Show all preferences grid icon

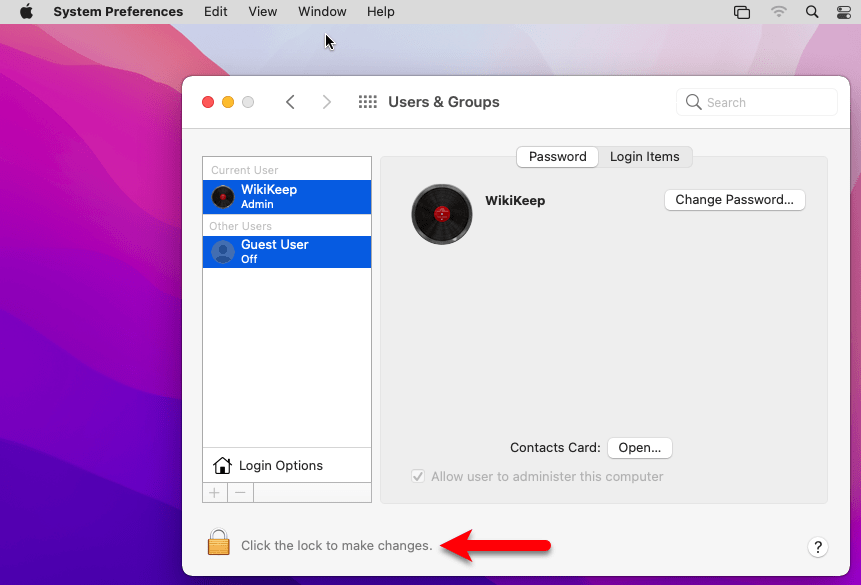tap(367, 102)
